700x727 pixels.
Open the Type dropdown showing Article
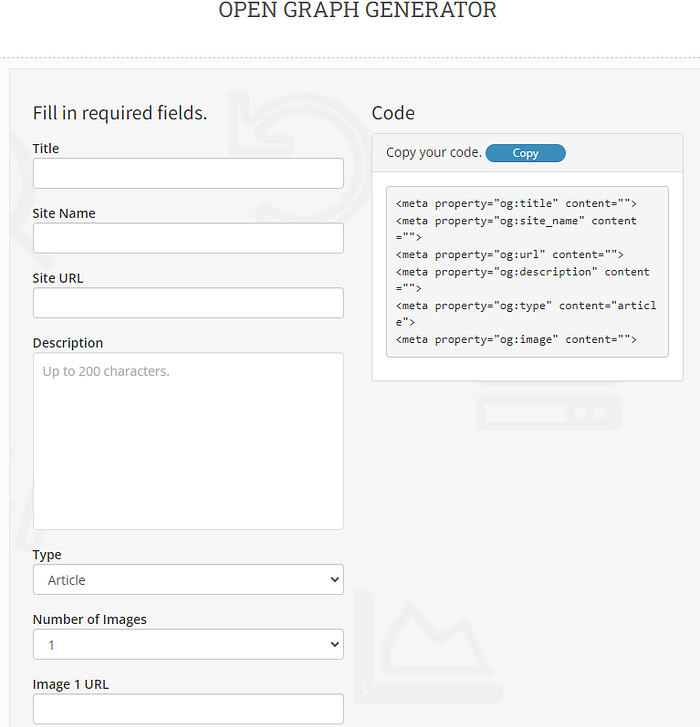click(x=188, y=580)
